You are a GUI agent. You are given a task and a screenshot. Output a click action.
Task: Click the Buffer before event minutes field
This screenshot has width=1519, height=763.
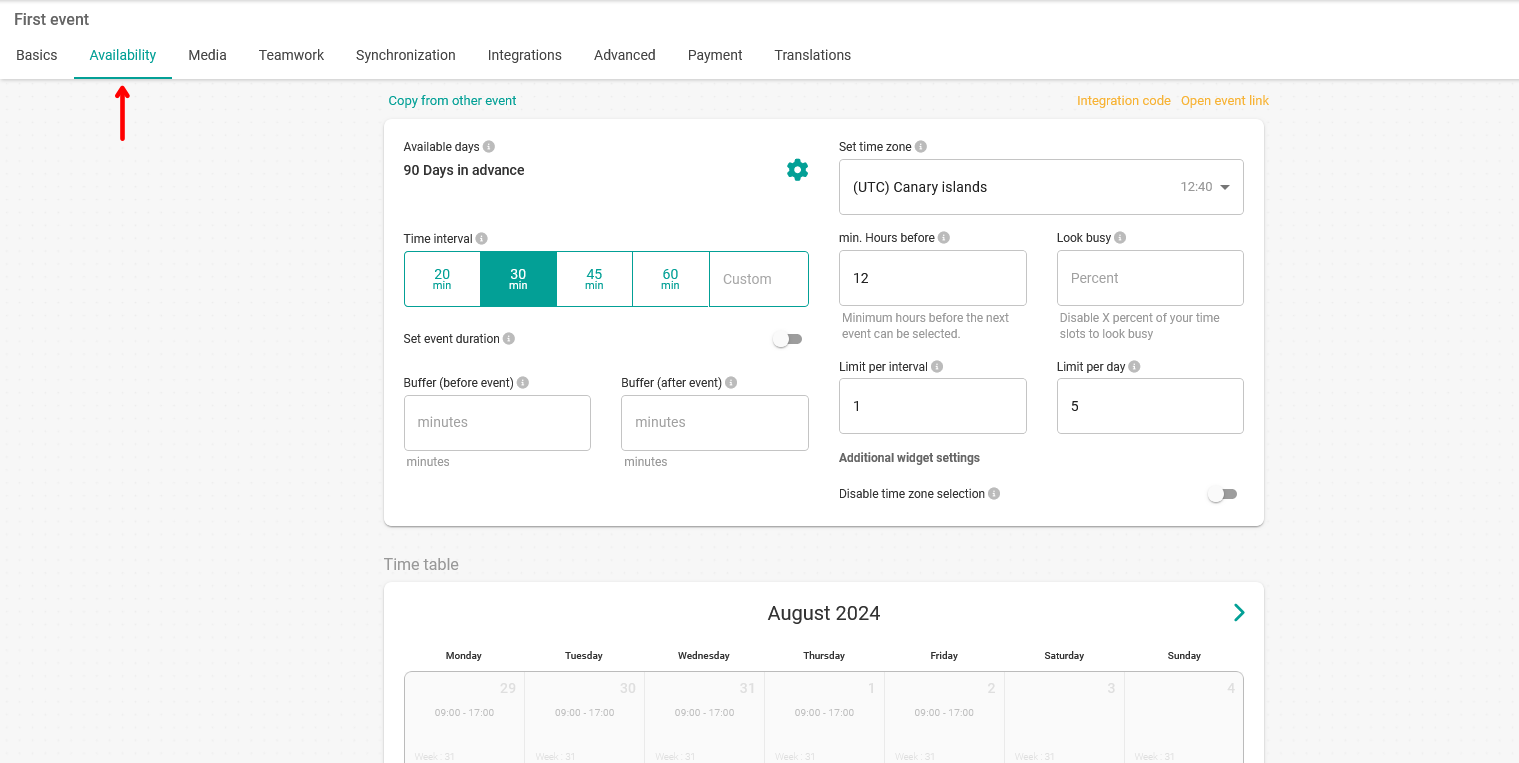(497, 423)
